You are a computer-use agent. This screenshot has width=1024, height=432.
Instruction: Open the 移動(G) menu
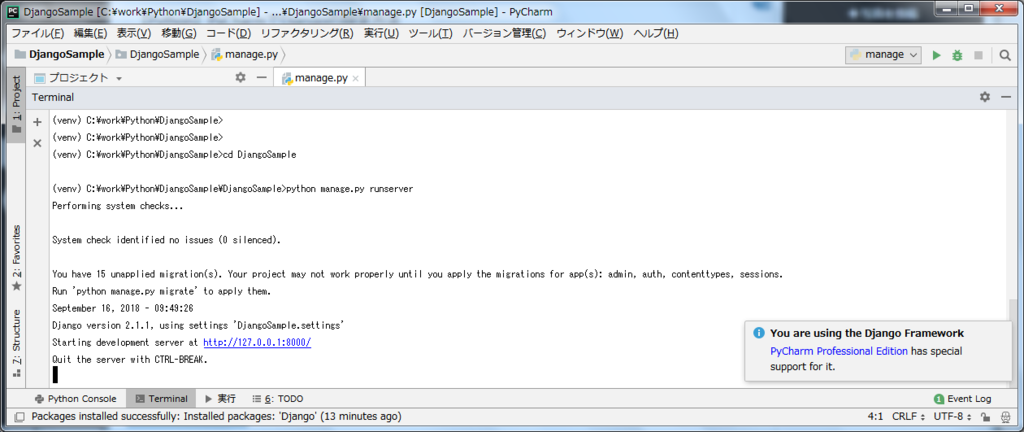(x=178, y=33)
